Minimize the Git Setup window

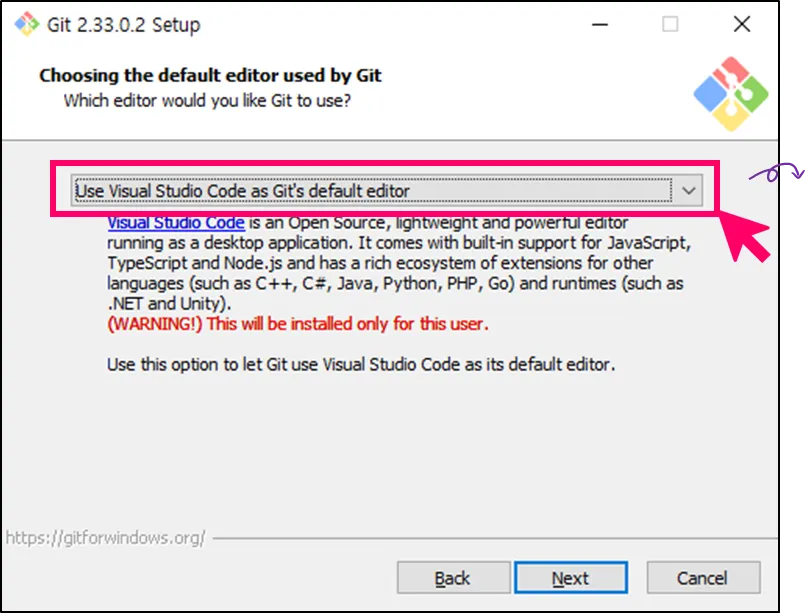[600, 24]
